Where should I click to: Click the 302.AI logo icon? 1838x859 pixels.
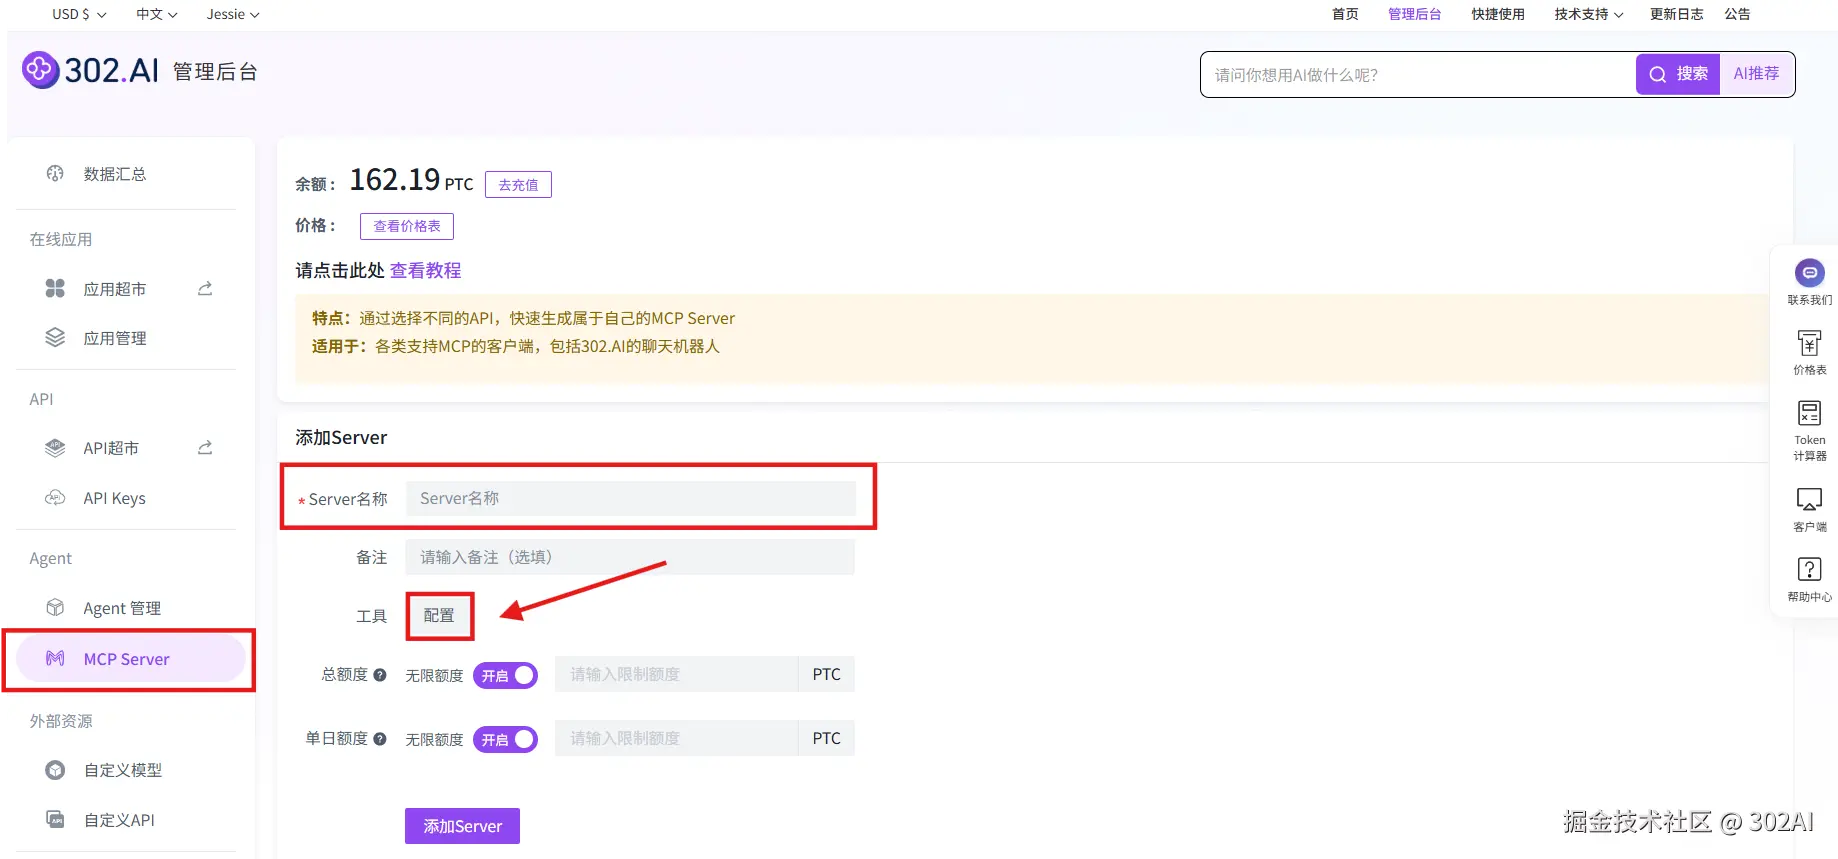40,70
